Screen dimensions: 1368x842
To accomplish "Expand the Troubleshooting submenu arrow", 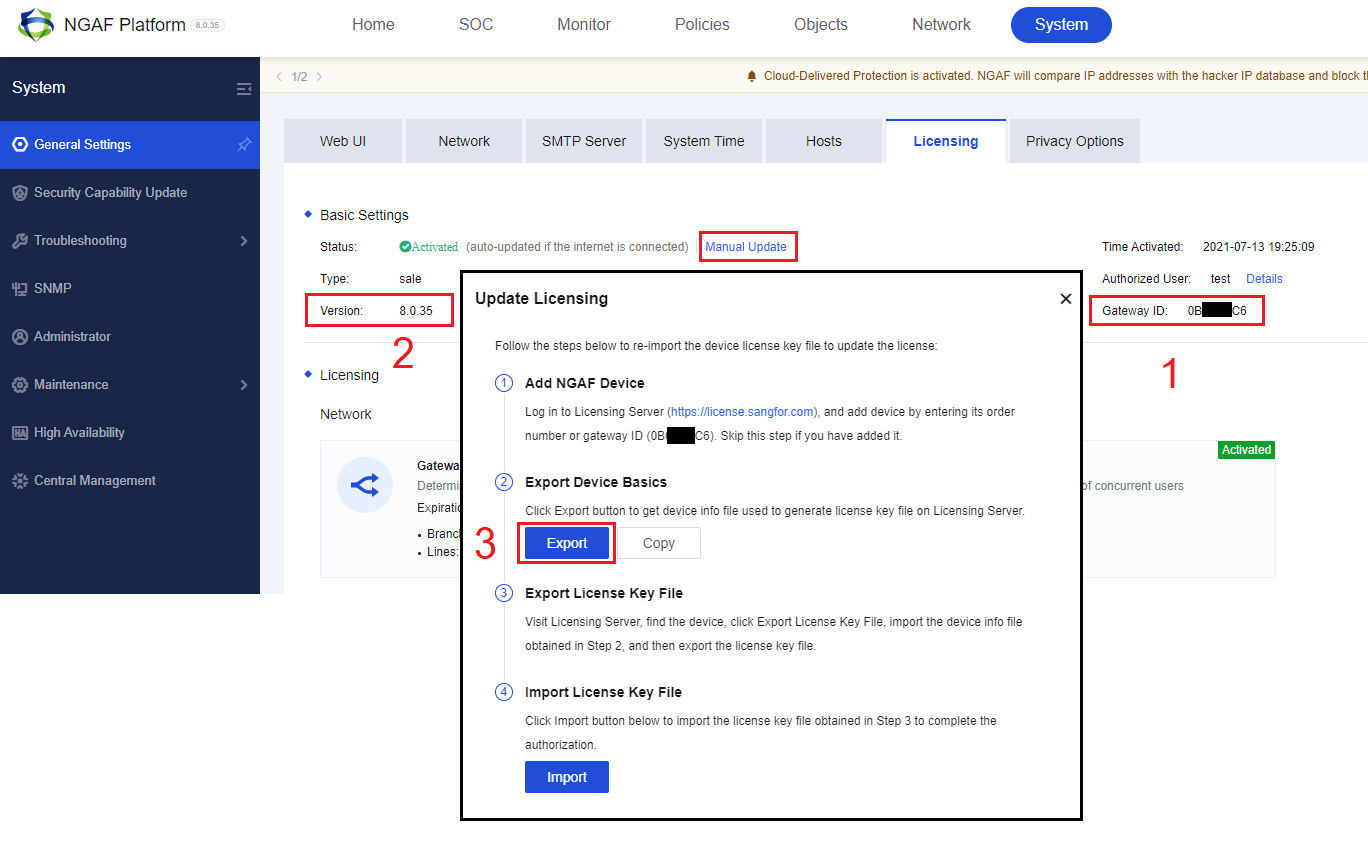I will 244,241.
